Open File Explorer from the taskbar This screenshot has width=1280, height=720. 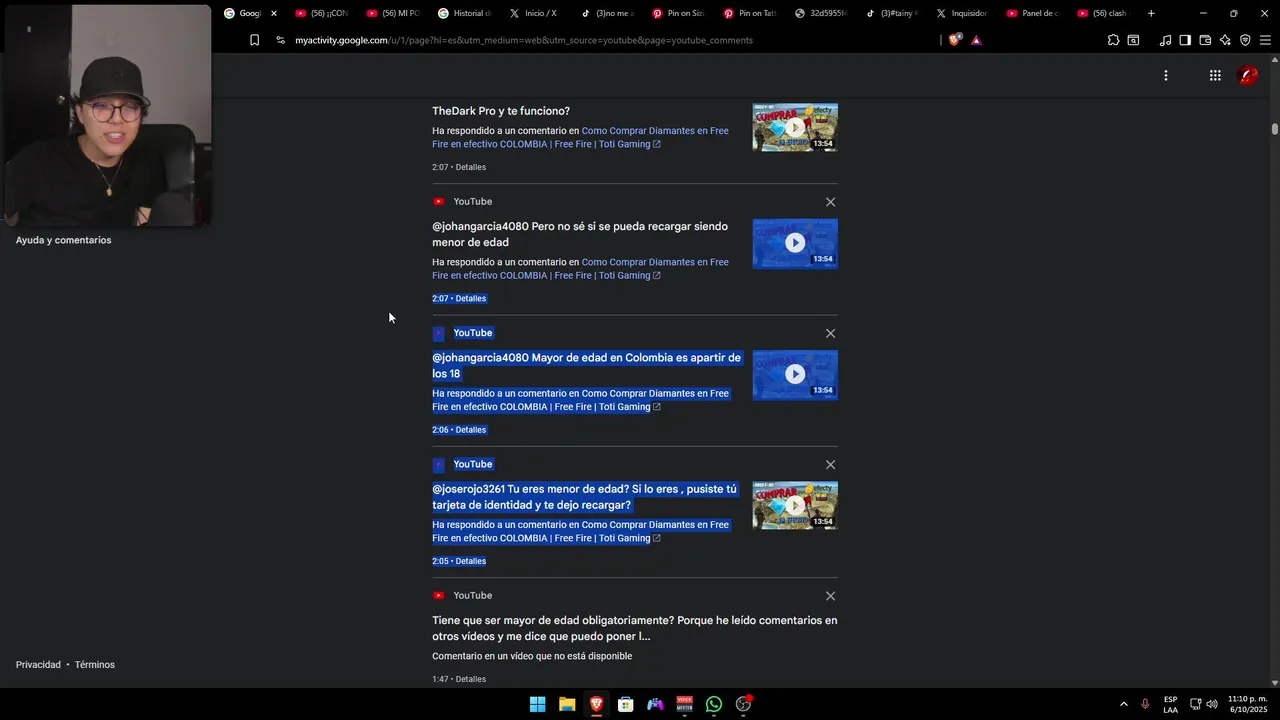pos(567,704)
